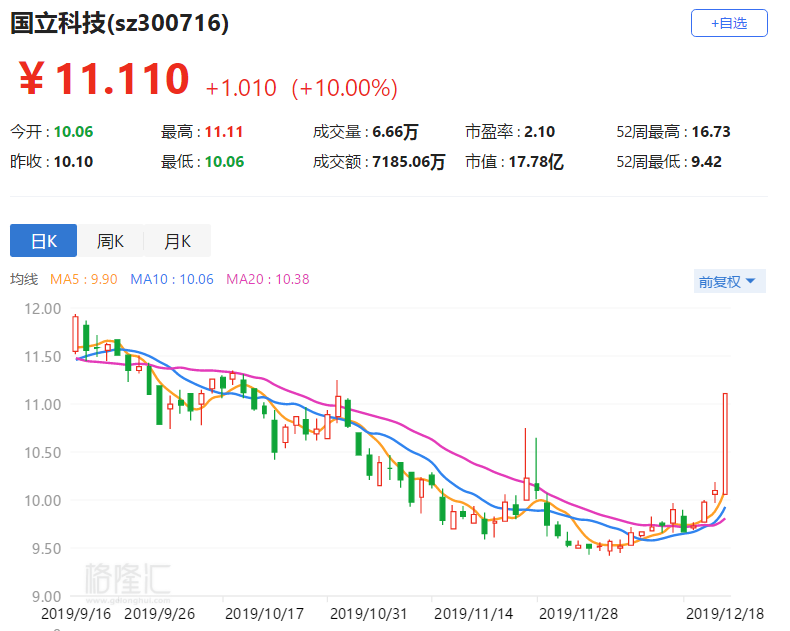Select the tall red limit-up candlestick at 2019/12/18
This screenshot has height=631, width=790.
coord(726,444)
